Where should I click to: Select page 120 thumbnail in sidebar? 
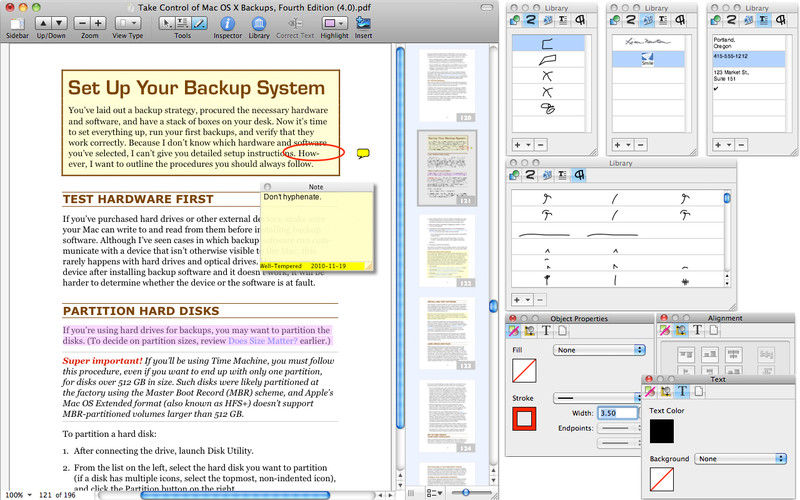(447, 85)
